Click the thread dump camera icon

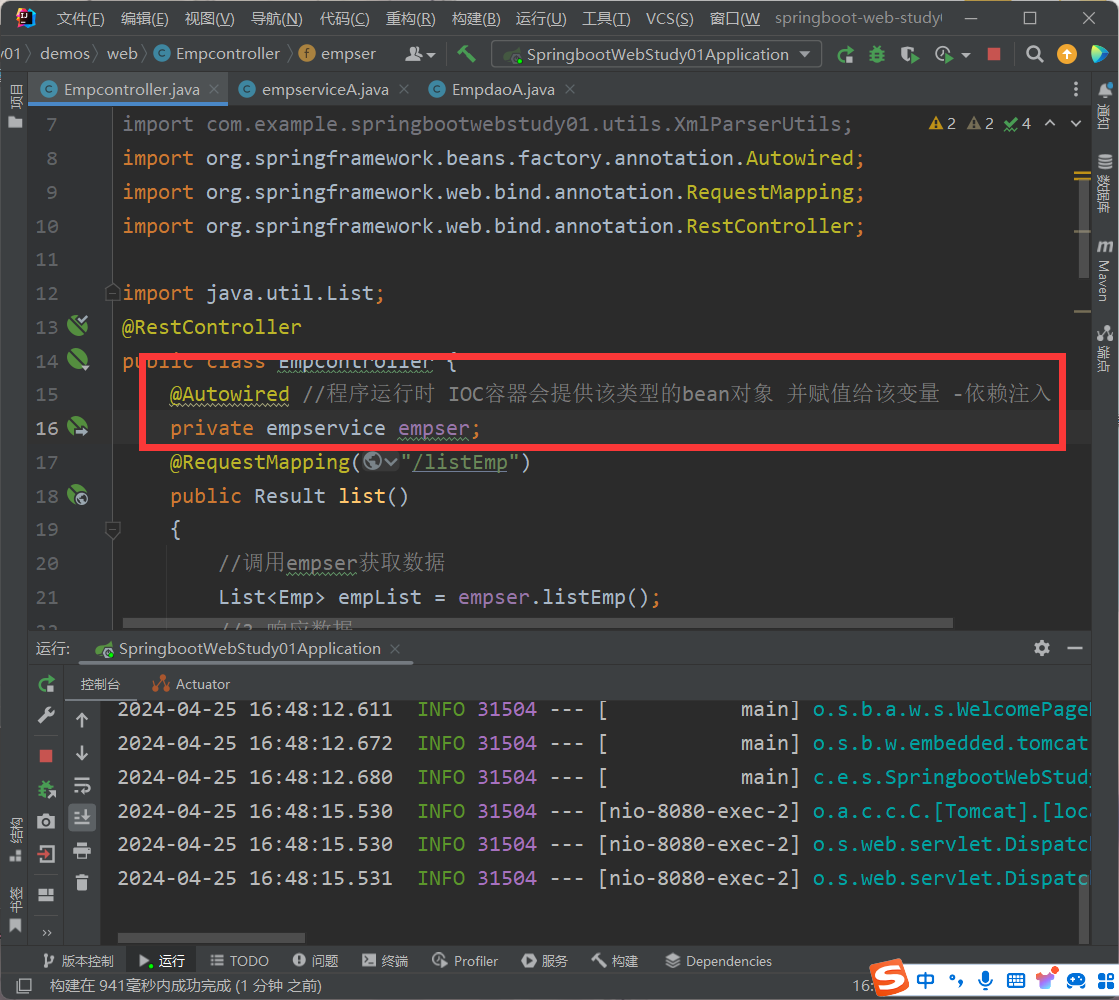point(46,821)
